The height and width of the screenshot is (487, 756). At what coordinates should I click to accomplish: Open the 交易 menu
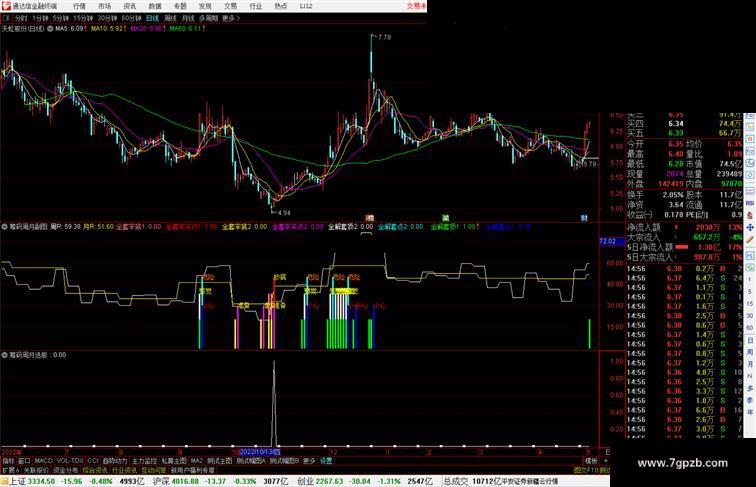tap(230, 6)
